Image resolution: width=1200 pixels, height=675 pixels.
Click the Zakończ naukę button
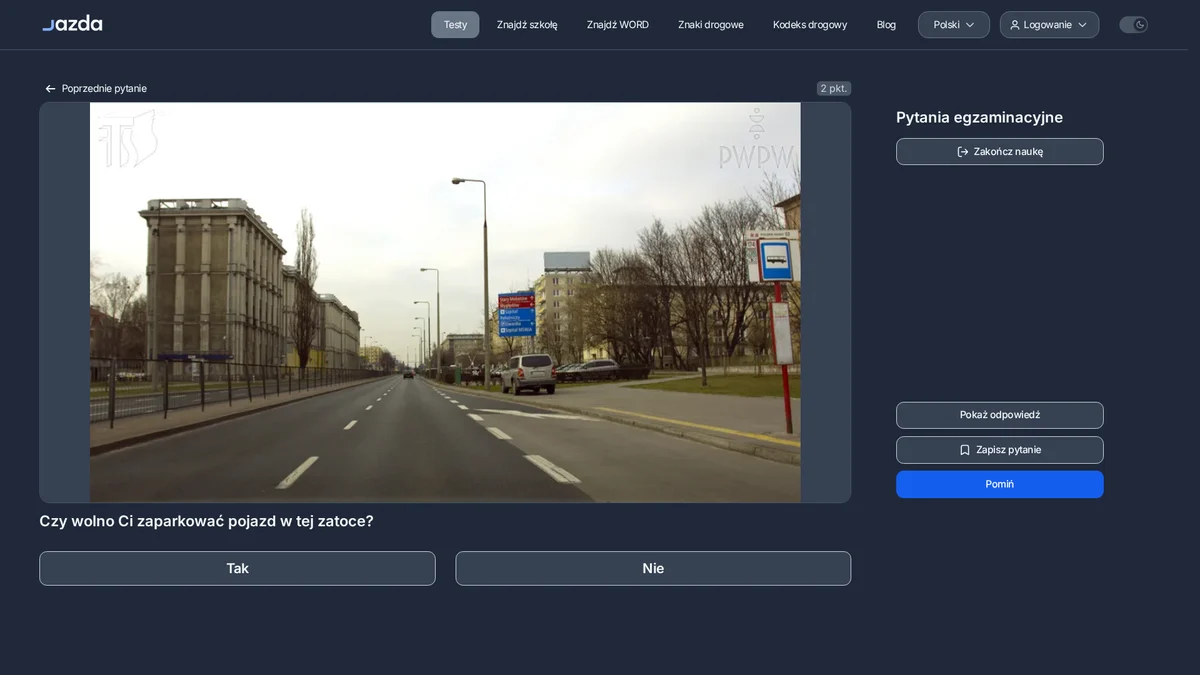[1000, 152]
